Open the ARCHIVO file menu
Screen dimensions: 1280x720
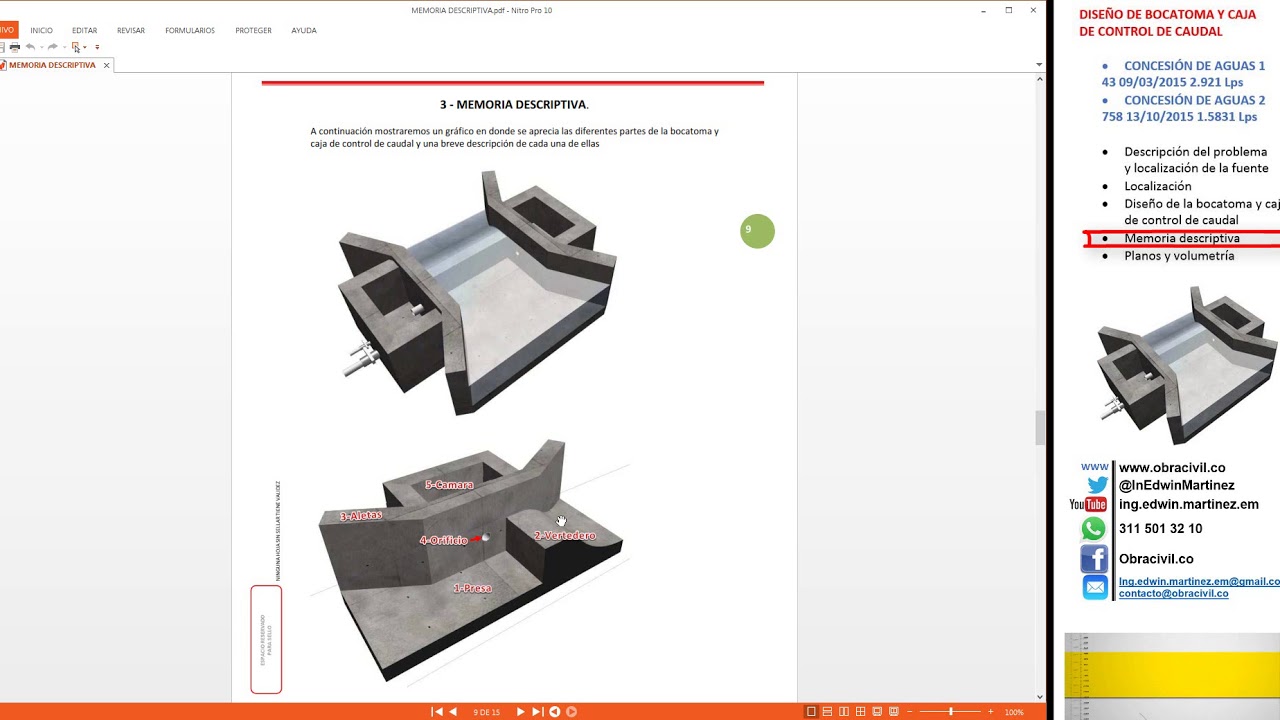[8, 30]
